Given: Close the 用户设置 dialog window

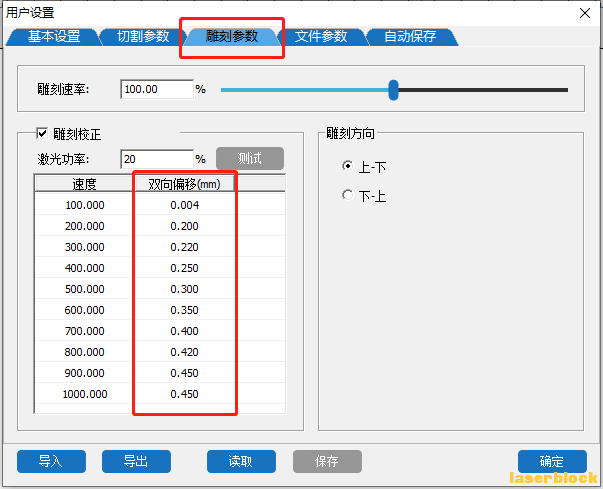Looking at the screenshot, I should [x=584, y=12].
